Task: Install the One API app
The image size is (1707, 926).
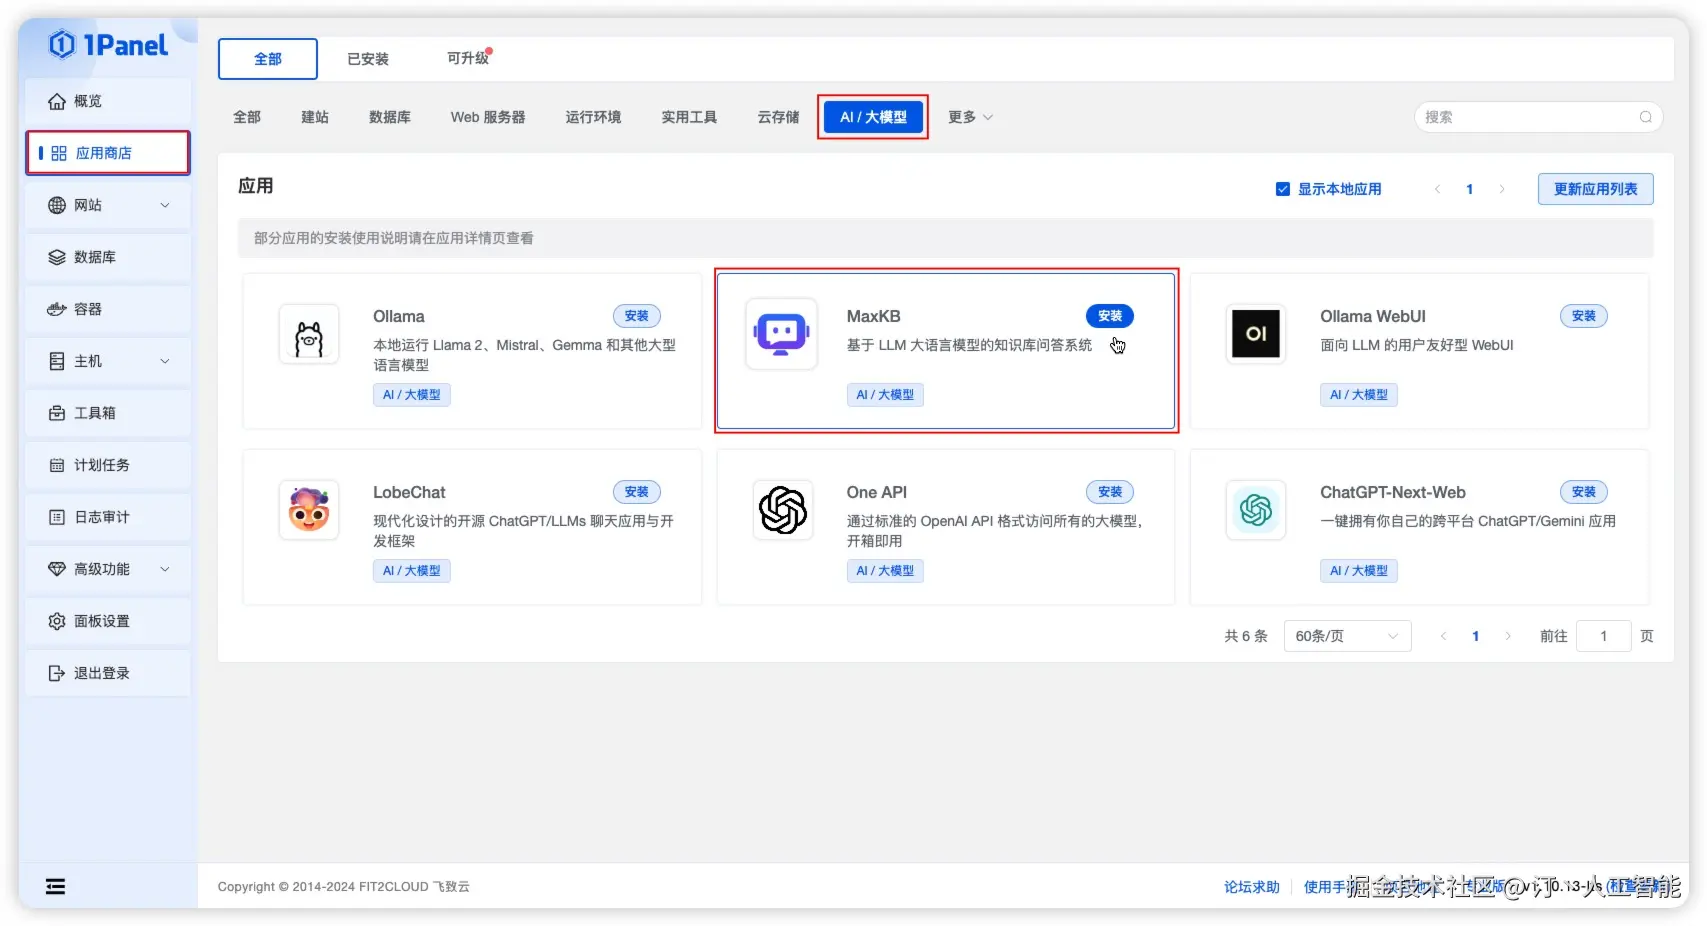Action: [1110, 492]
